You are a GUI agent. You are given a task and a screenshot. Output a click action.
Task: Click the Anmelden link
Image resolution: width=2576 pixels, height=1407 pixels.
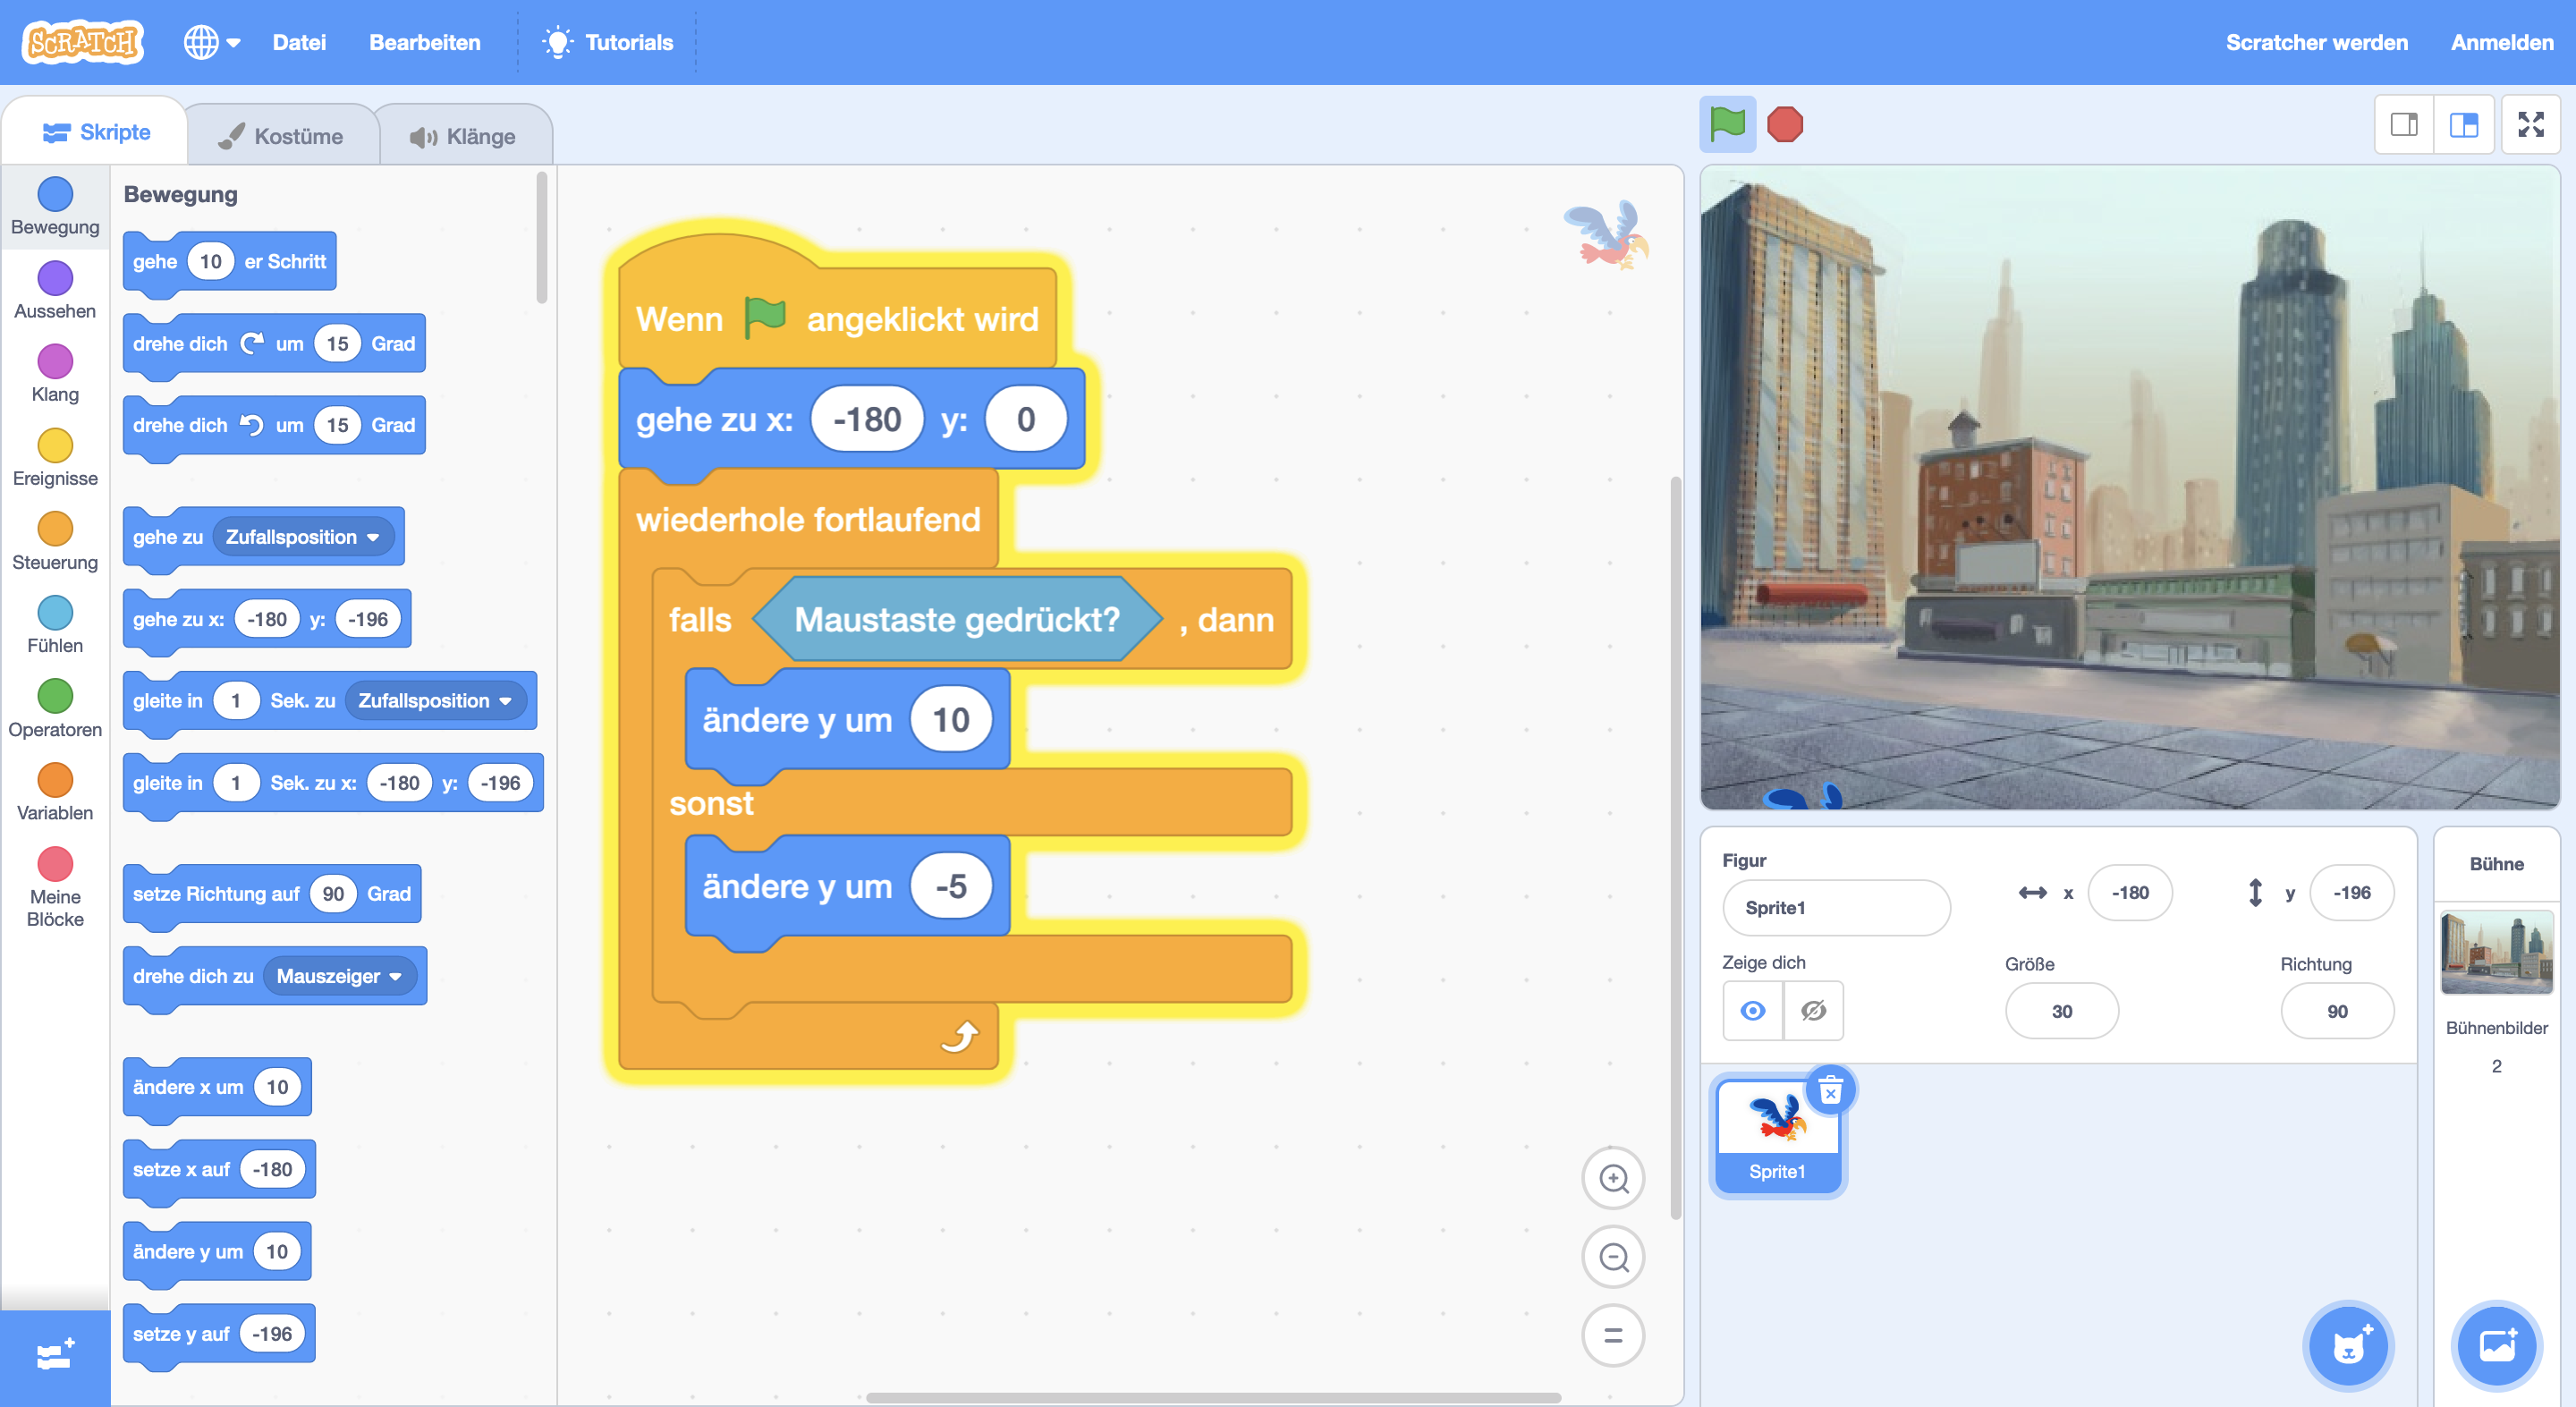(2501, 42)
